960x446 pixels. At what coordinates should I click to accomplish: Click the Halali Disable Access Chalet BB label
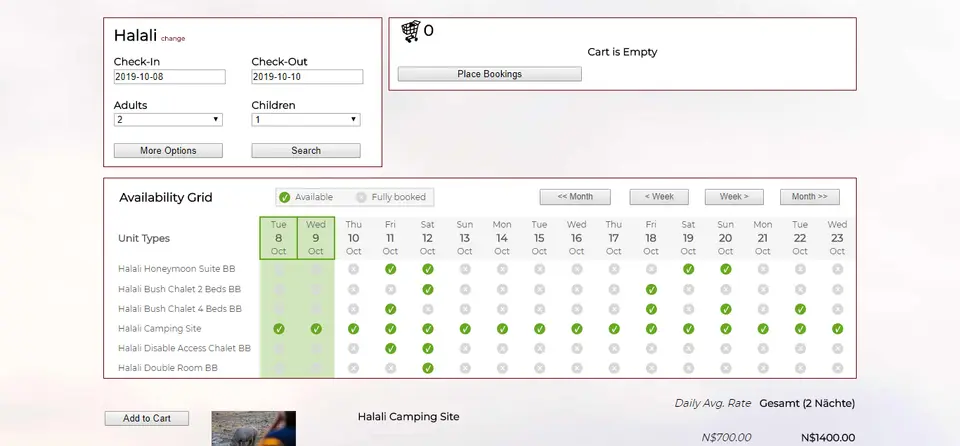(x=184, y=349)
